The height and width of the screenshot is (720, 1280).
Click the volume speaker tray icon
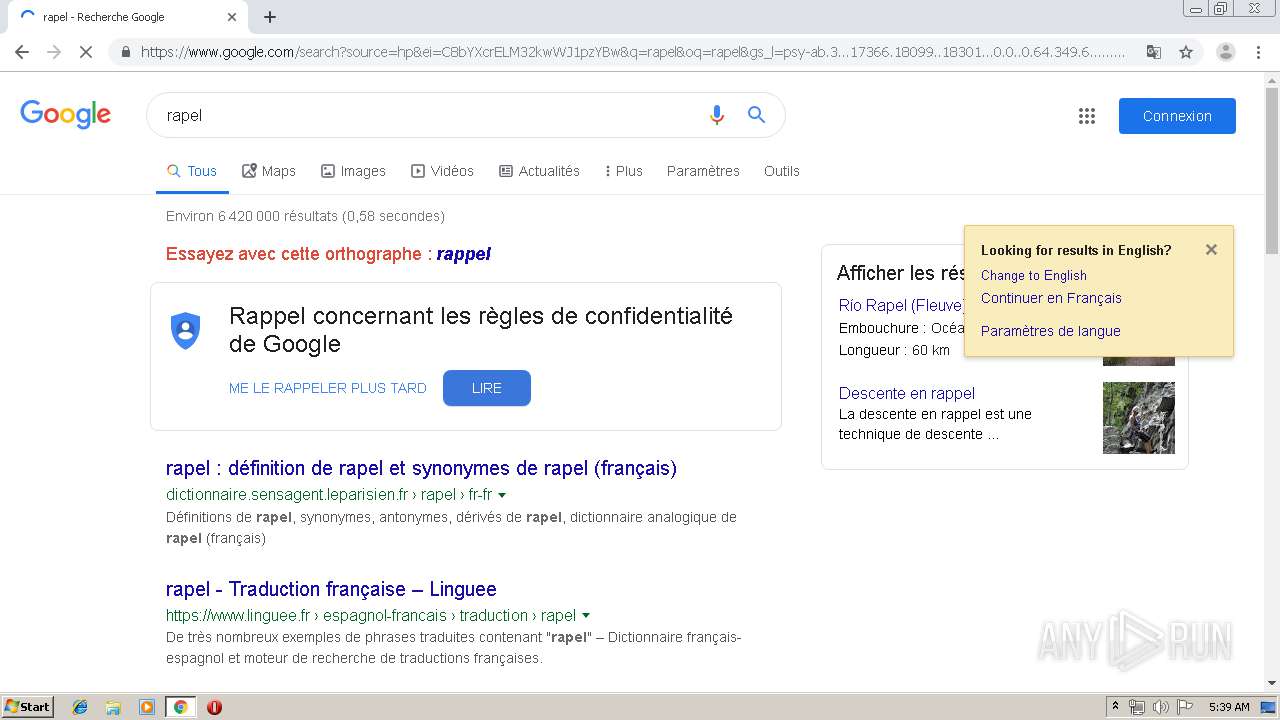point(1161,707)
